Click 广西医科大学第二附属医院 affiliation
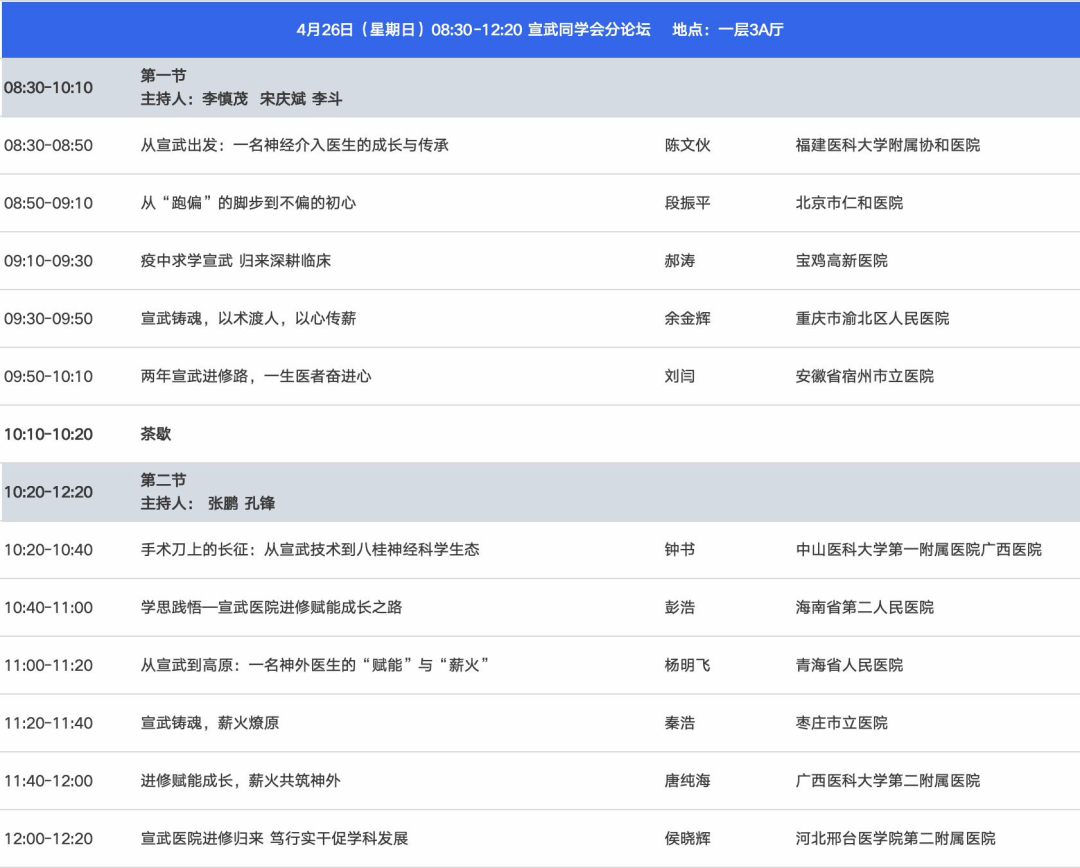The width and height of the screenshot is (1080, 868). (x=887, y=781)
